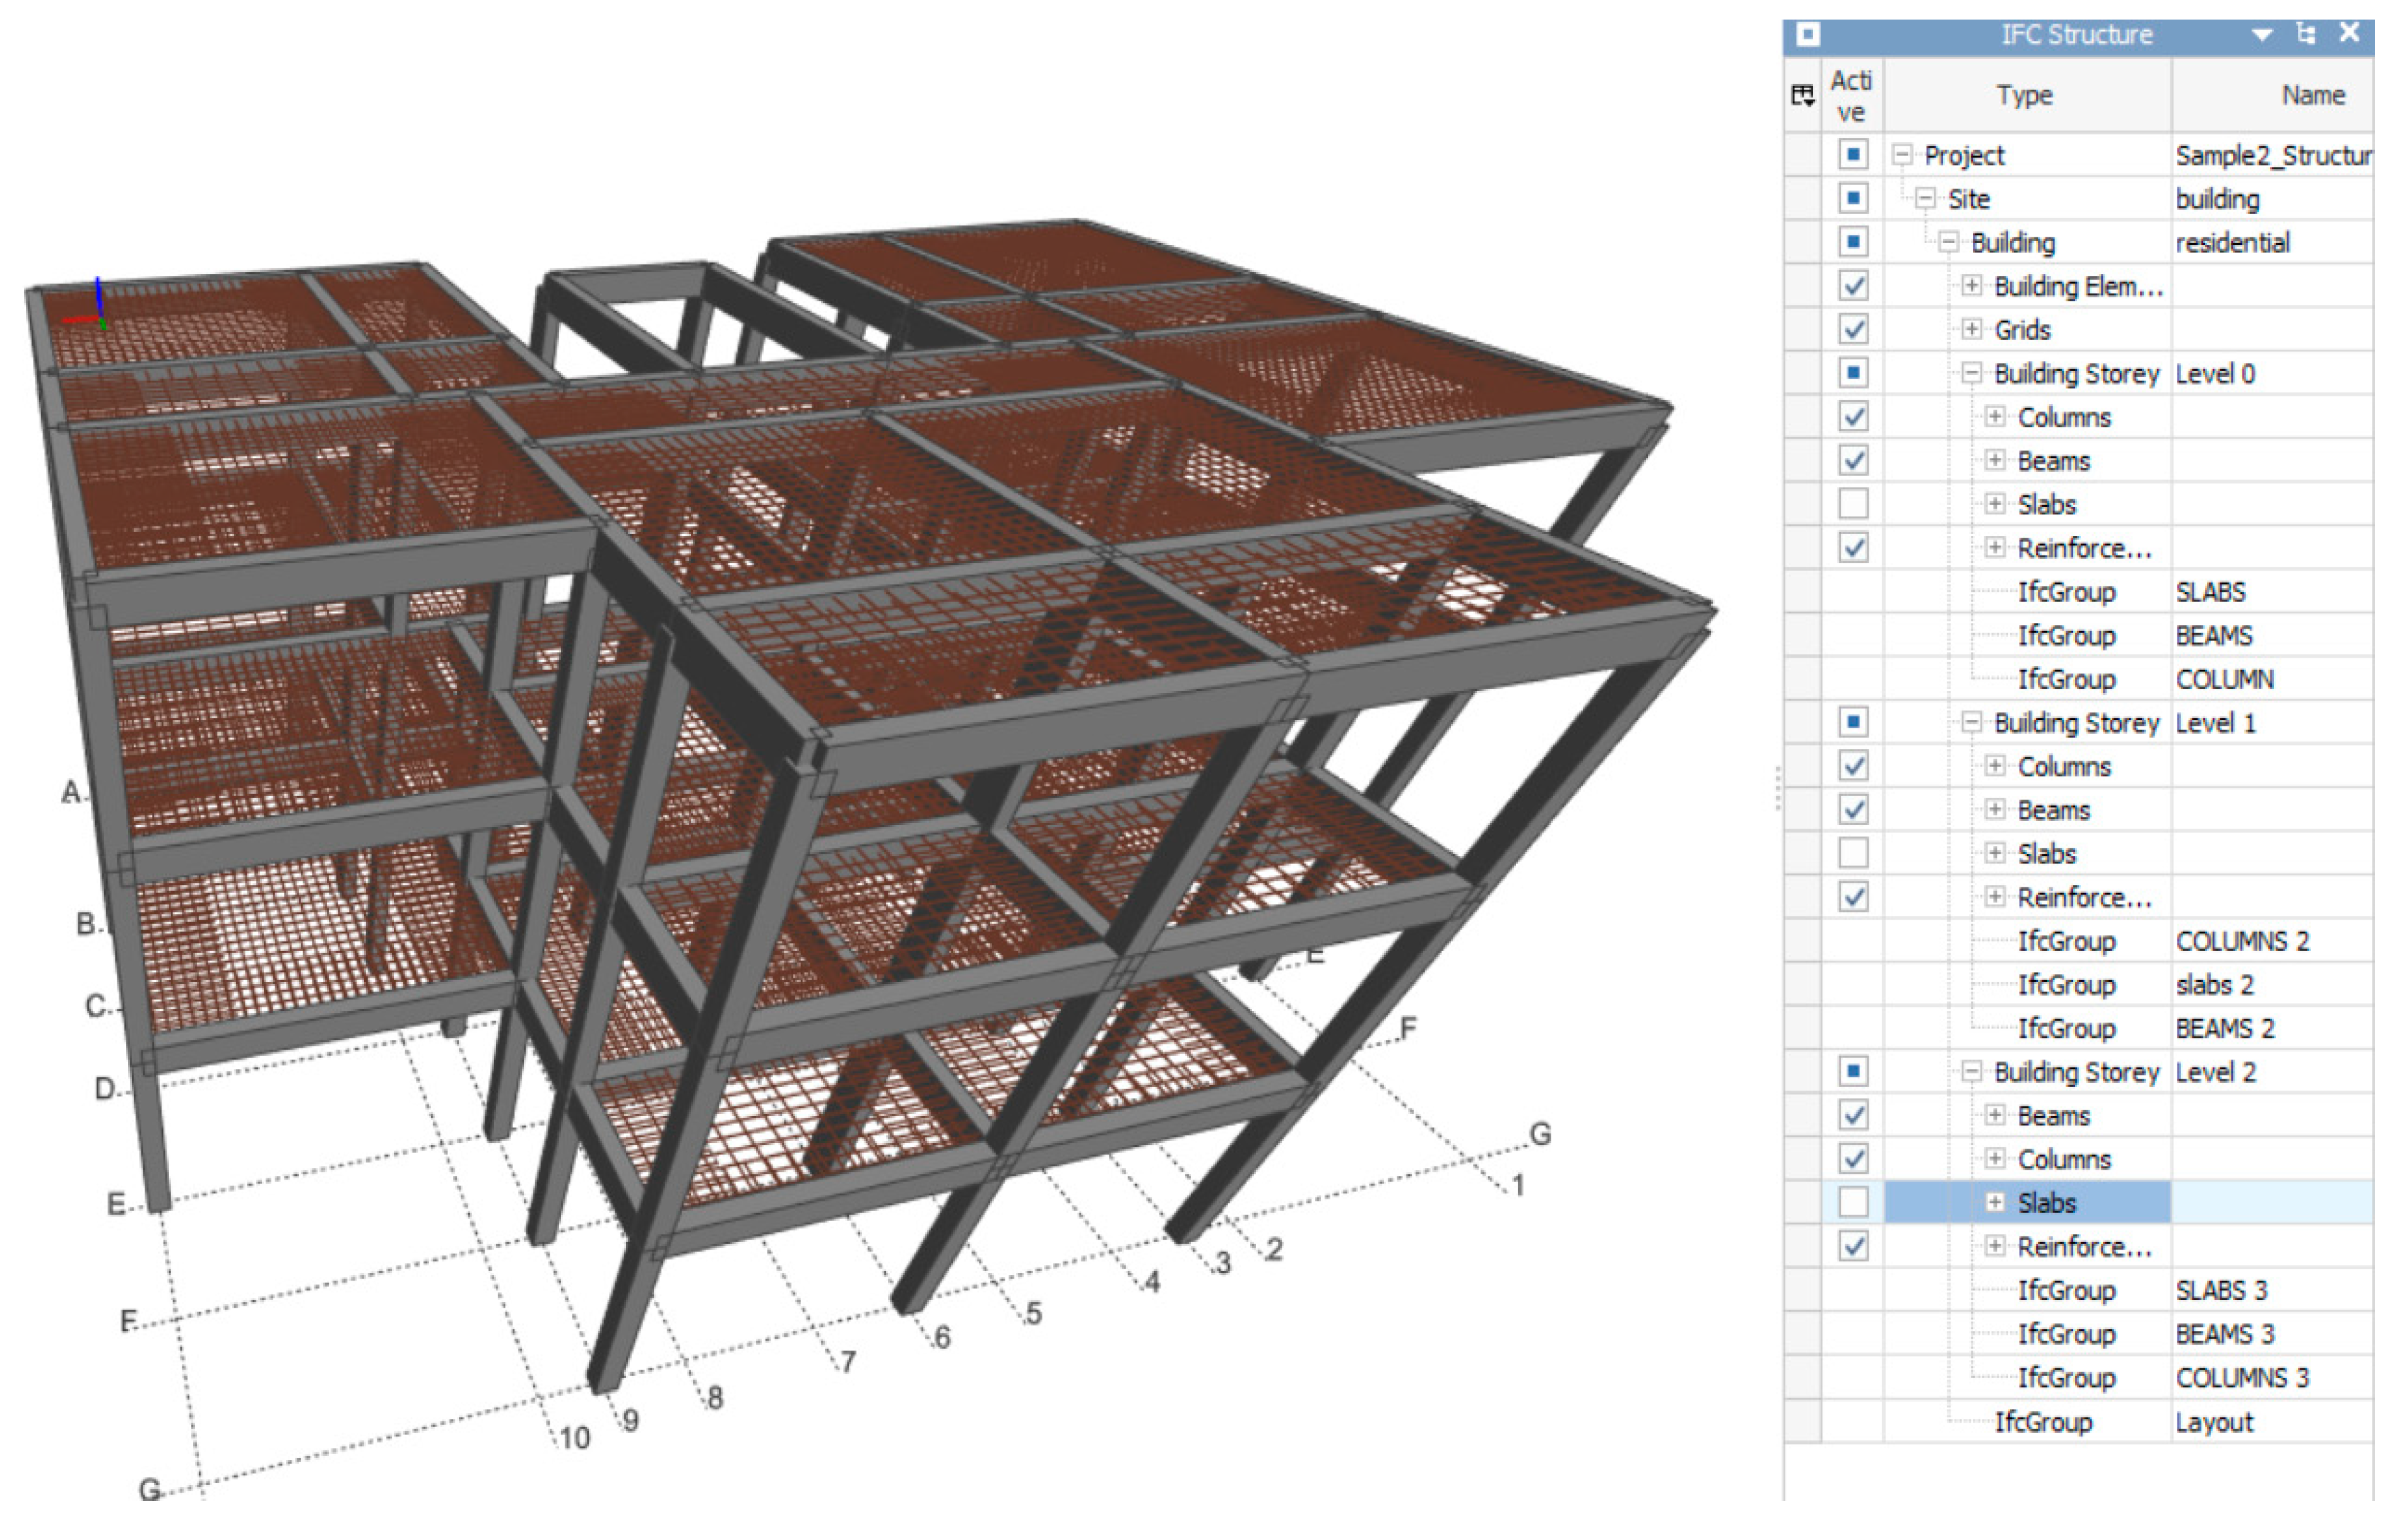Collapse the Level 1 Building Storey node

coord(1970,722)
